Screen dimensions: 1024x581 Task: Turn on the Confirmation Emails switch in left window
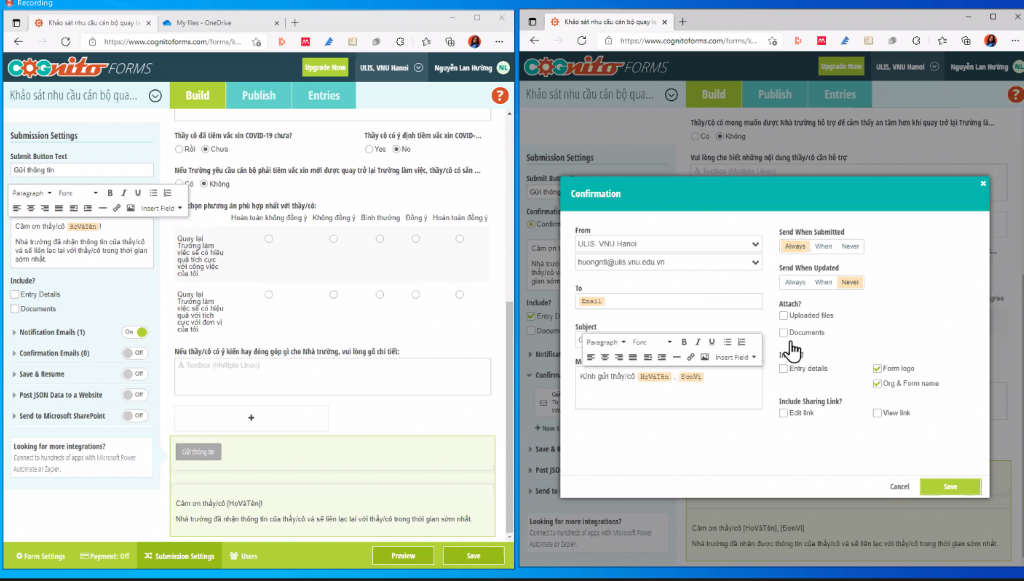[x=135, y=353]
